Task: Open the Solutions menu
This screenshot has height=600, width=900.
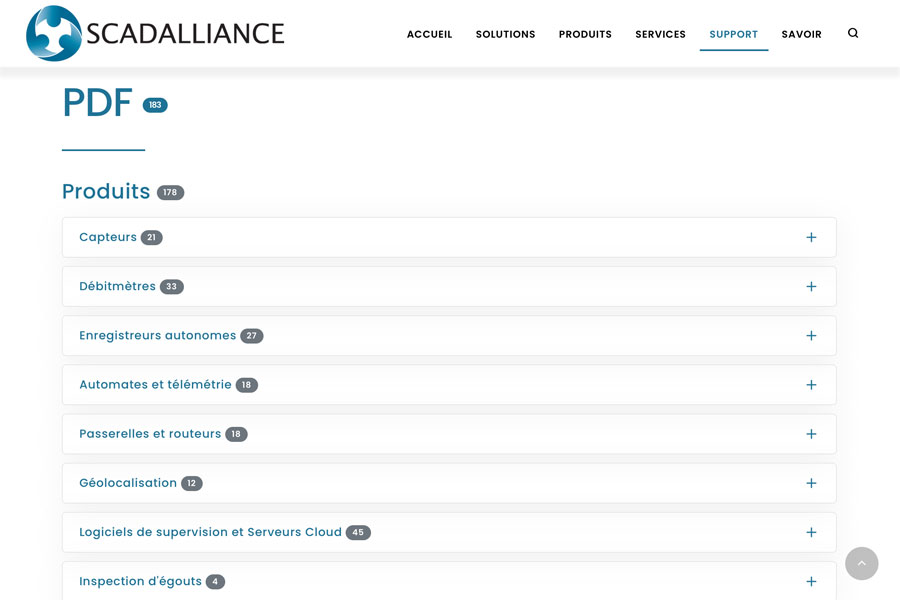Action: tap(505, 34)
